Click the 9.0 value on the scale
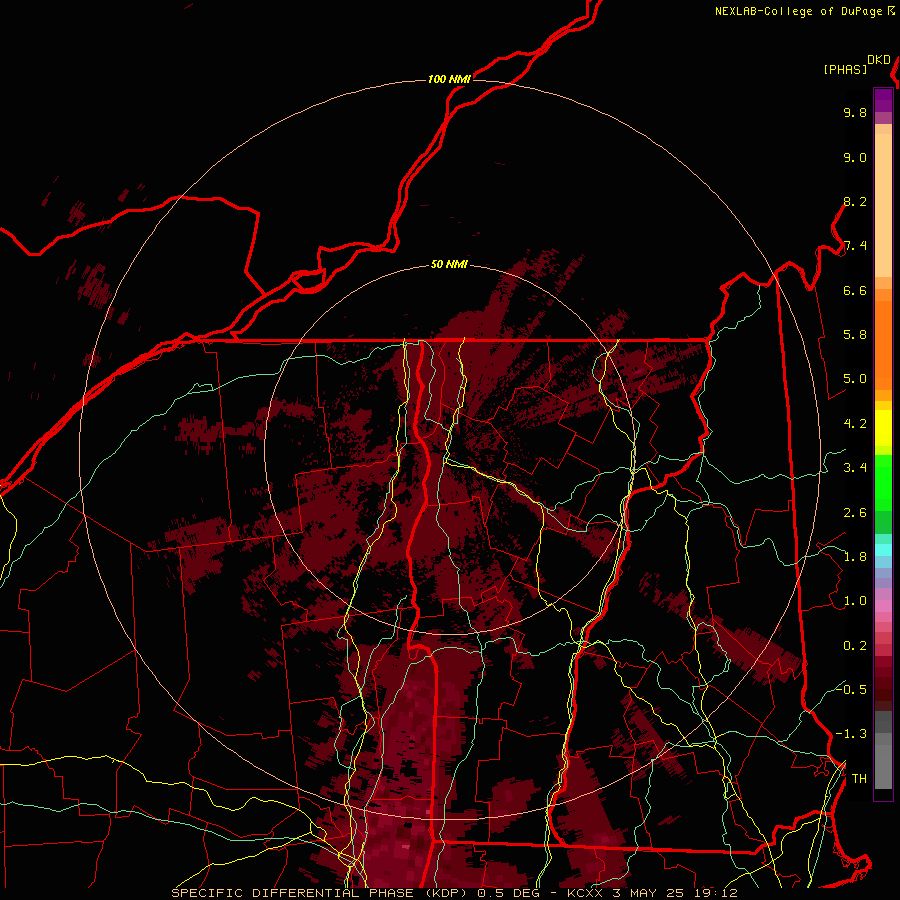900x900 pixels. point(855,158)
